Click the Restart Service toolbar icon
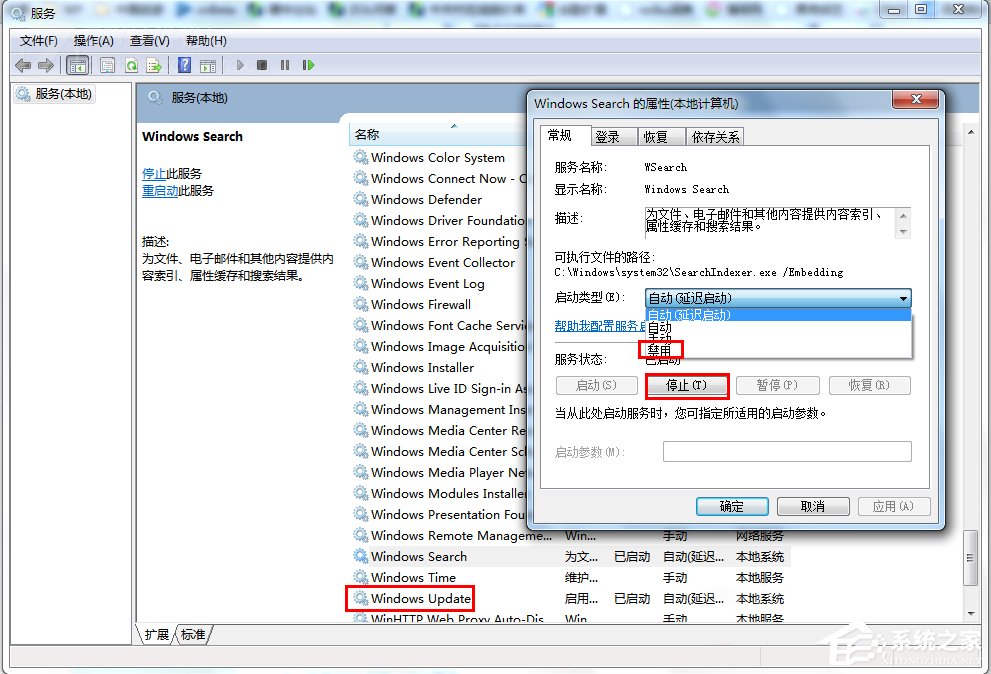991x674 pixels. pos(309,64)
